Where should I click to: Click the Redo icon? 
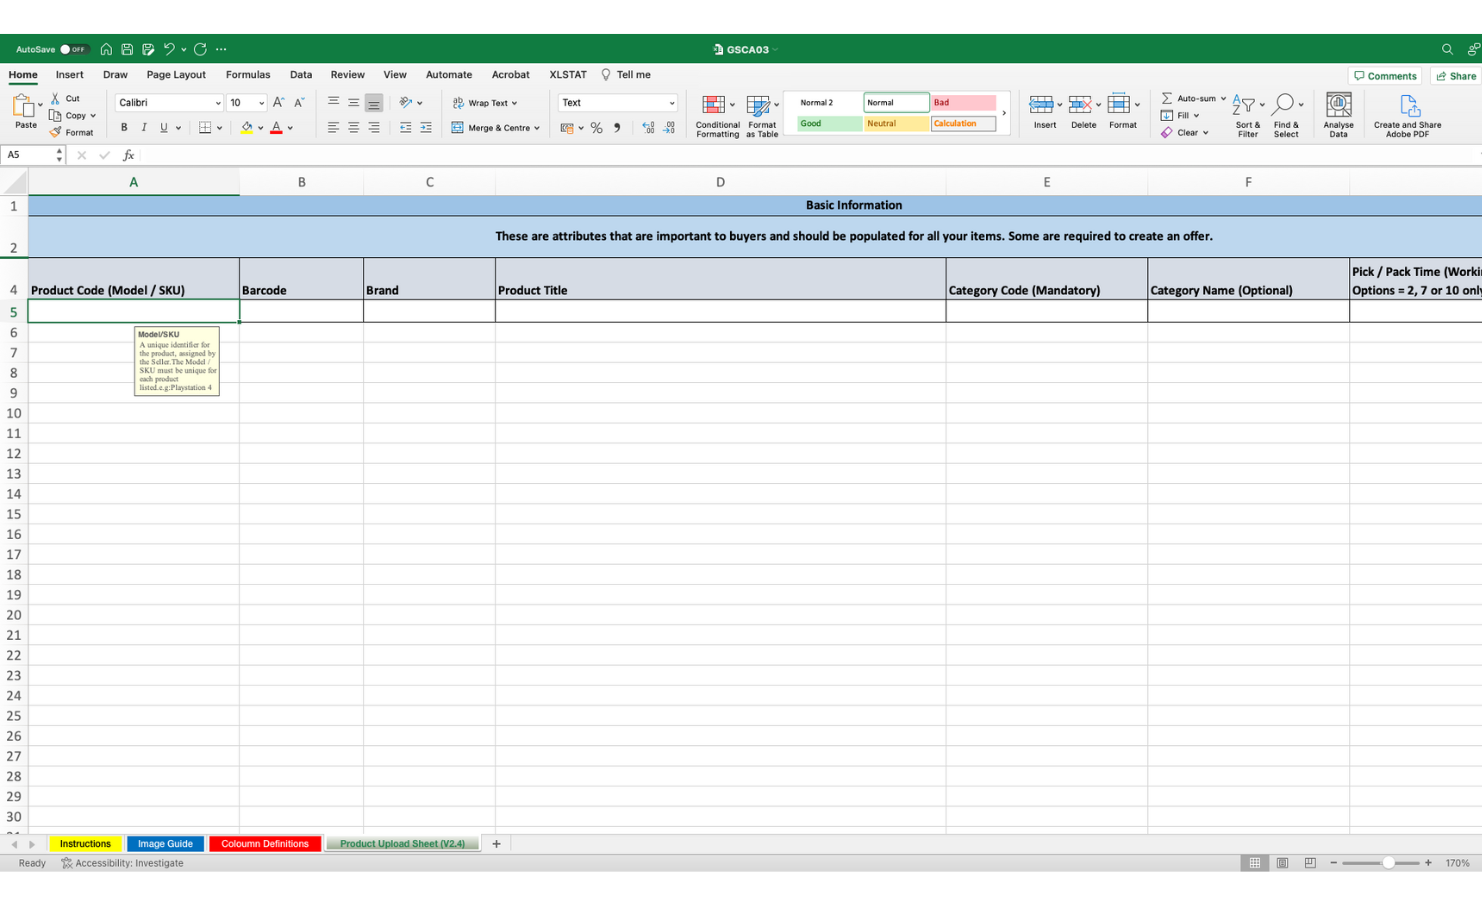(200, 49)
